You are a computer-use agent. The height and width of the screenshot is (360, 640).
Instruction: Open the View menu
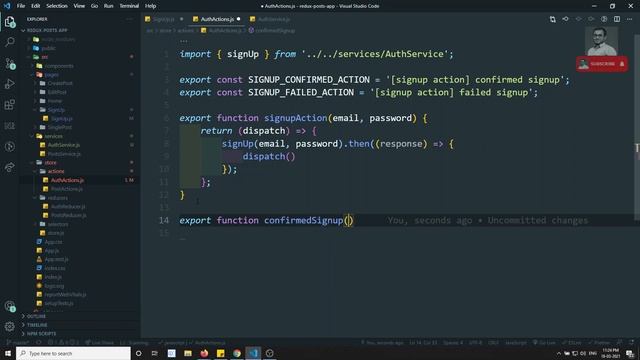pyautogui.click(x=79, y=6)
